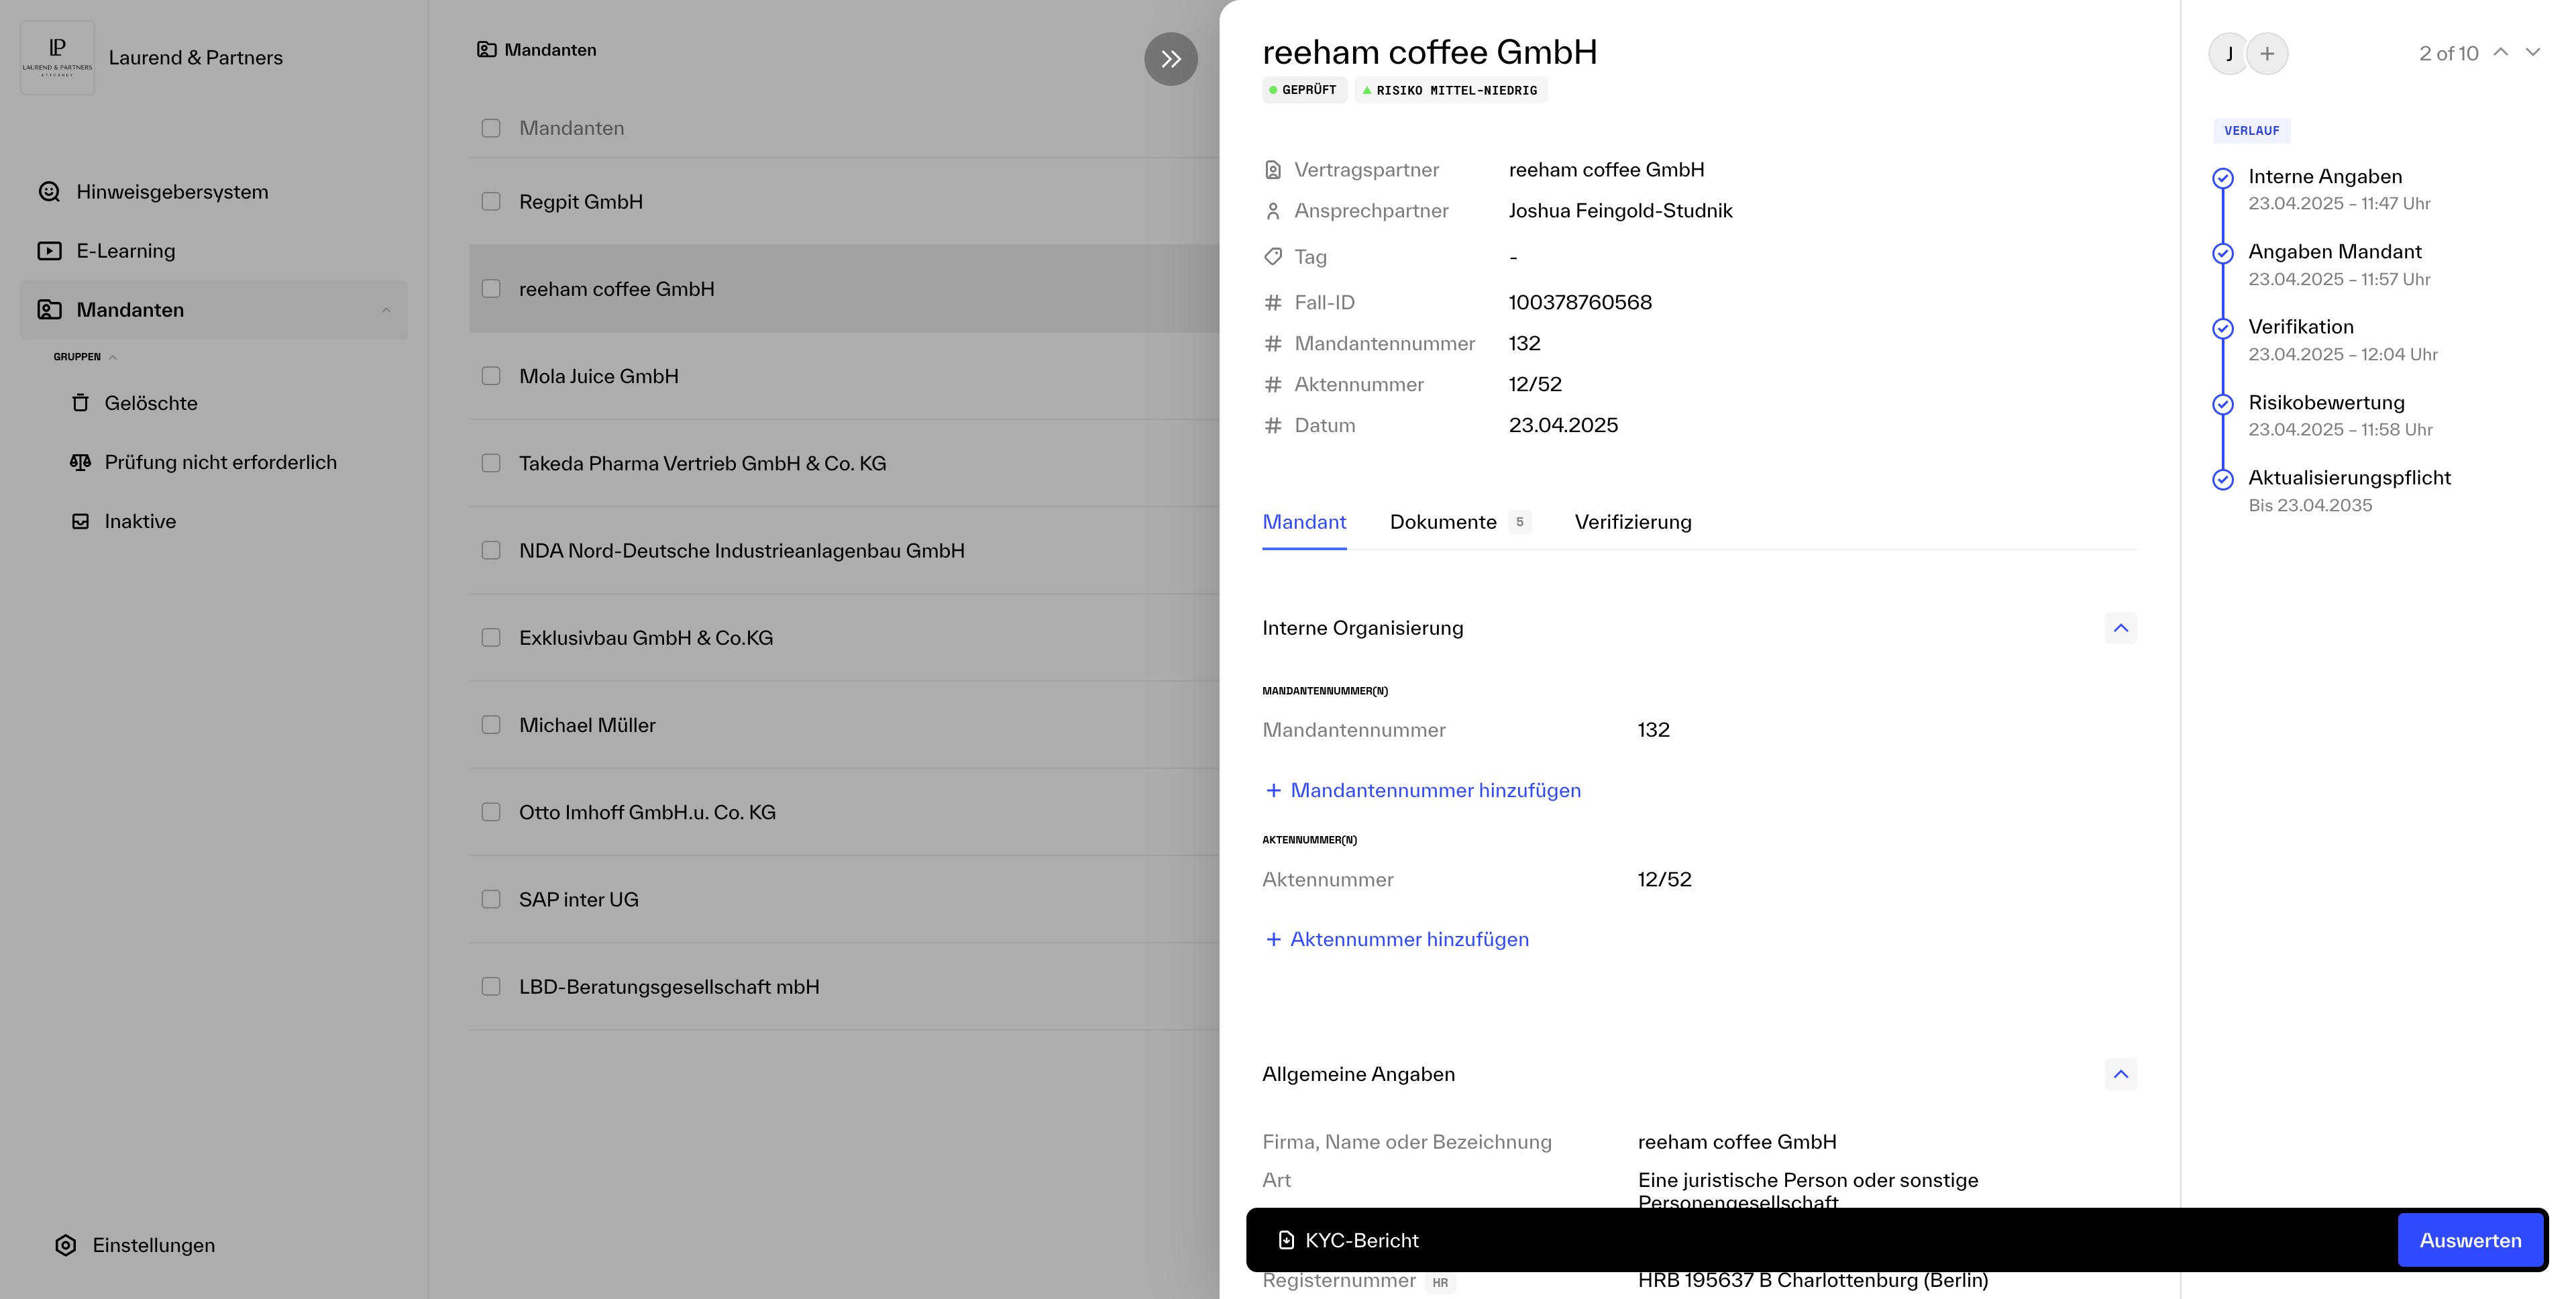The width and height of the screenshot is (2576, 1299).
Task: Collapse the GRUPPEN section in the sidebar
Action: click(112, 357)
